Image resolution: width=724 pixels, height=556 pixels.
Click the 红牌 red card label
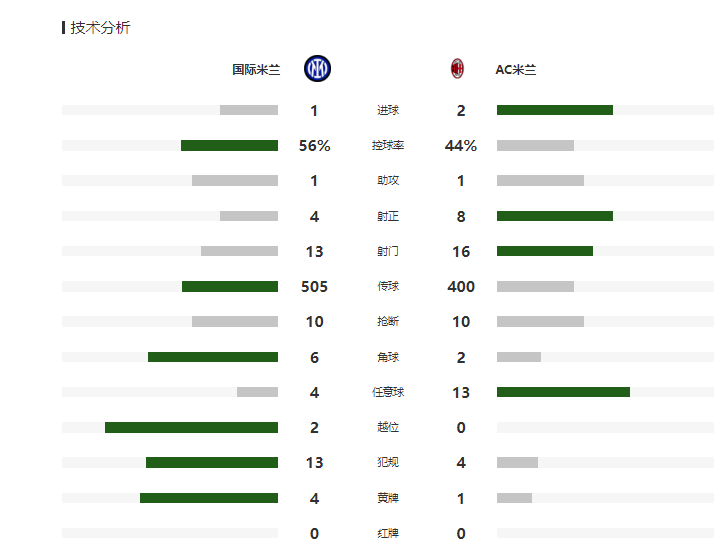pyautogui.click(x=388, y=533)
